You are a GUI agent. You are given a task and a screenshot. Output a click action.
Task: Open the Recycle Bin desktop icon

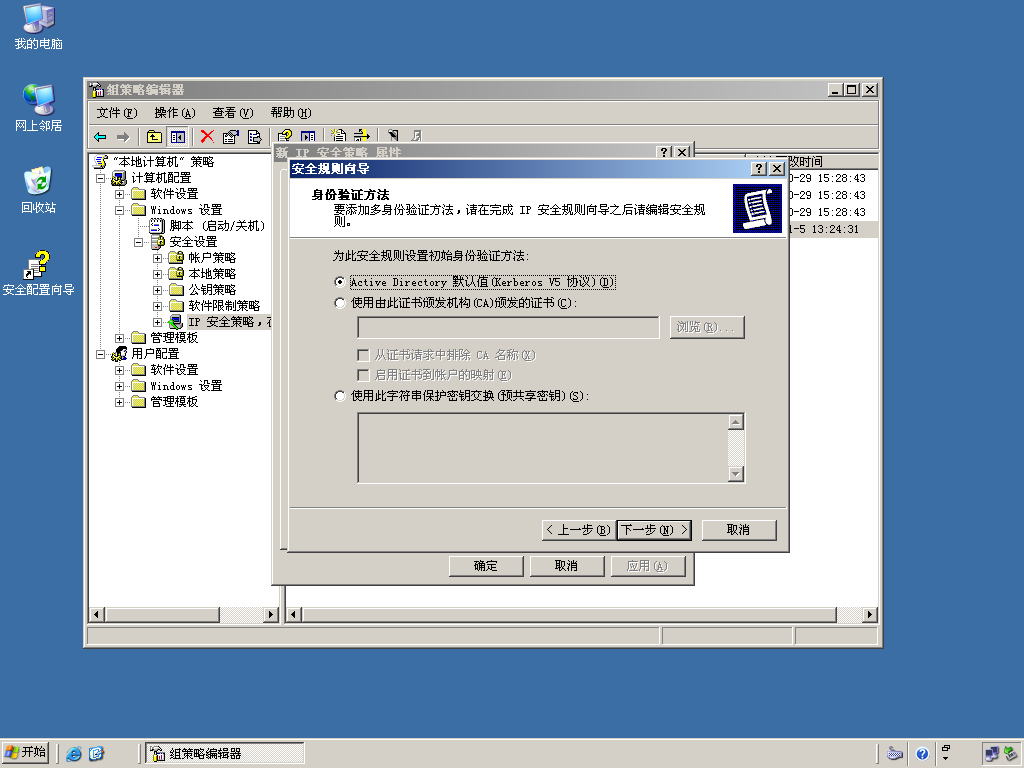tap(39, 190)
